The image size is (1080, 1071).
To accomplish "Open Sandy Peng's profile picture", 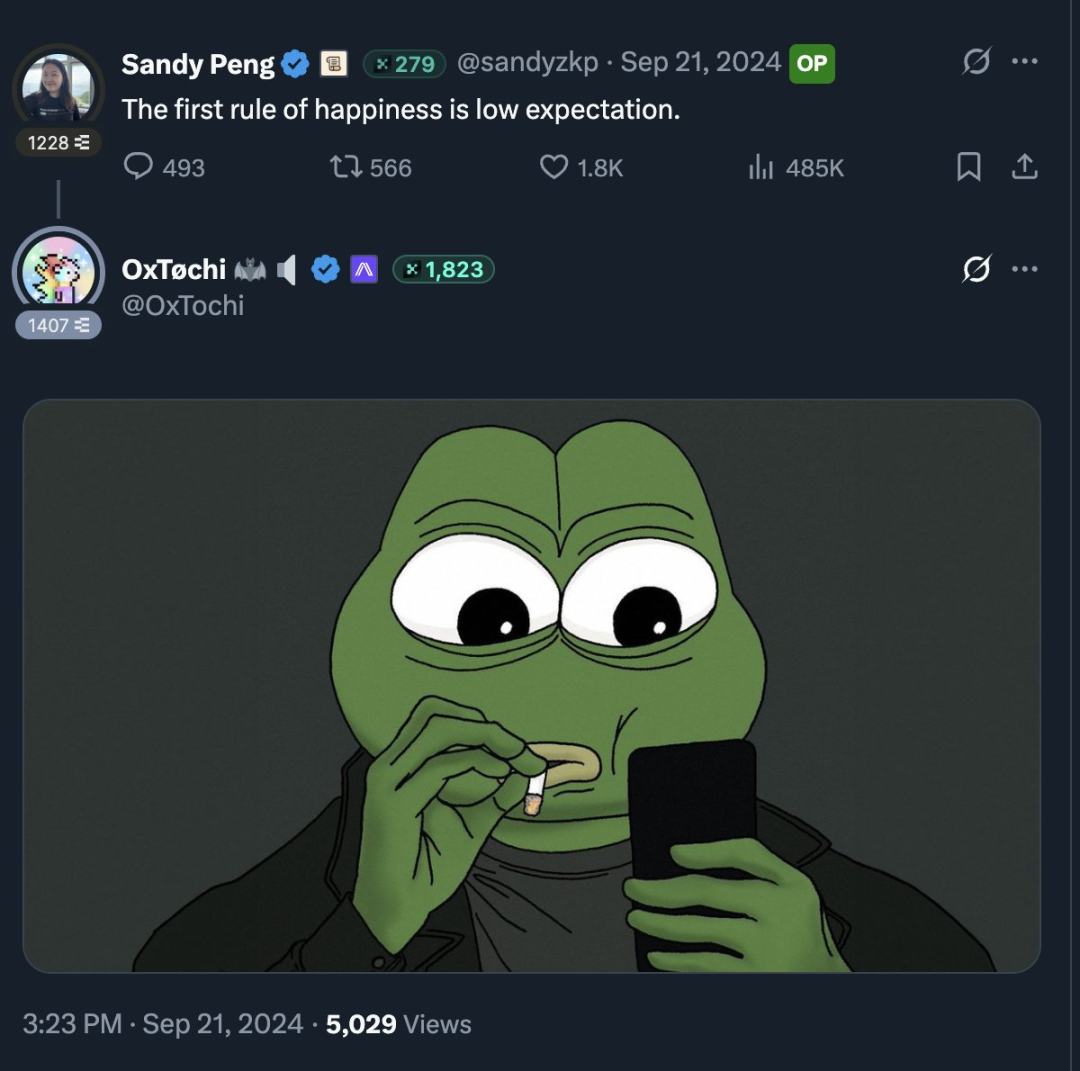I will [x=58, y=88].
